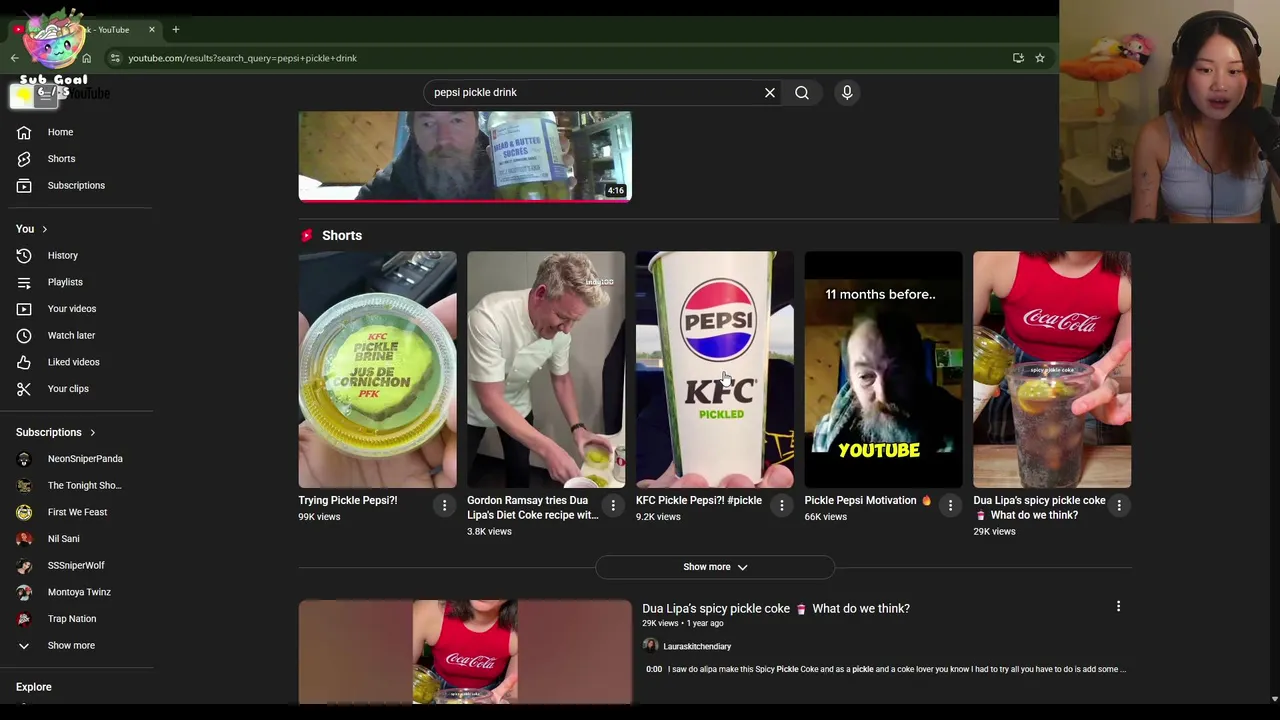
Task: Open the Dua Lipa's spicy pickle coke video title
Action: point(776,608)
